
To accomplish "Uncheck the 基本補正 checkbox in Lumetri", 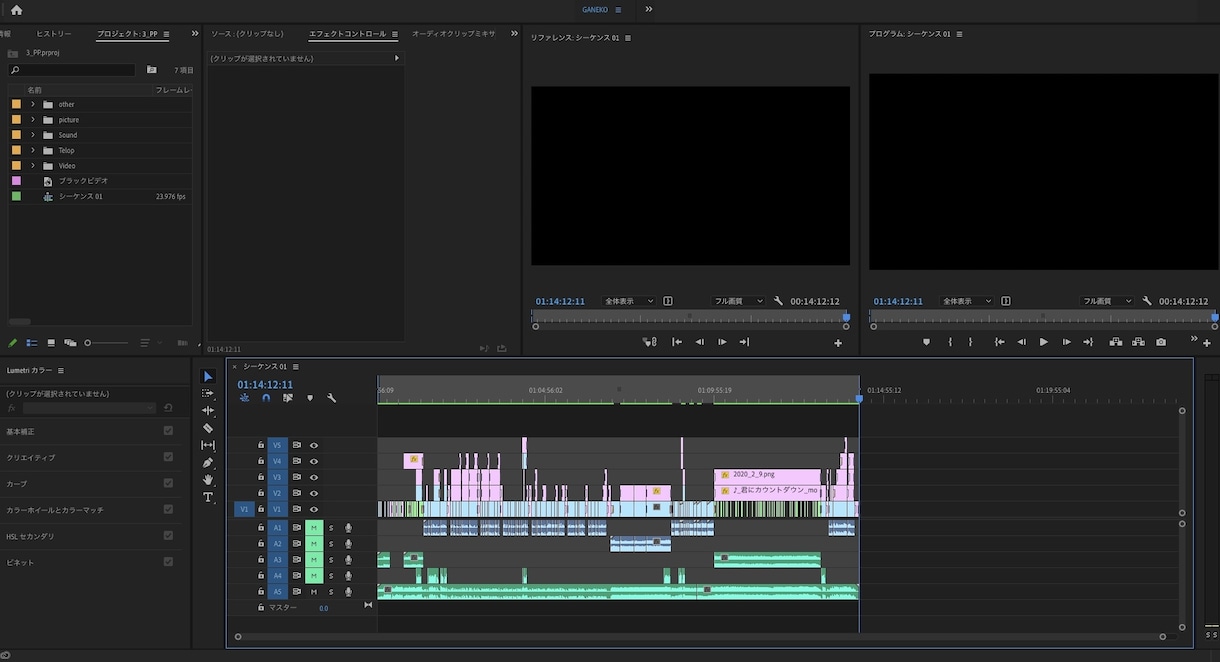I will pos(168,431).
